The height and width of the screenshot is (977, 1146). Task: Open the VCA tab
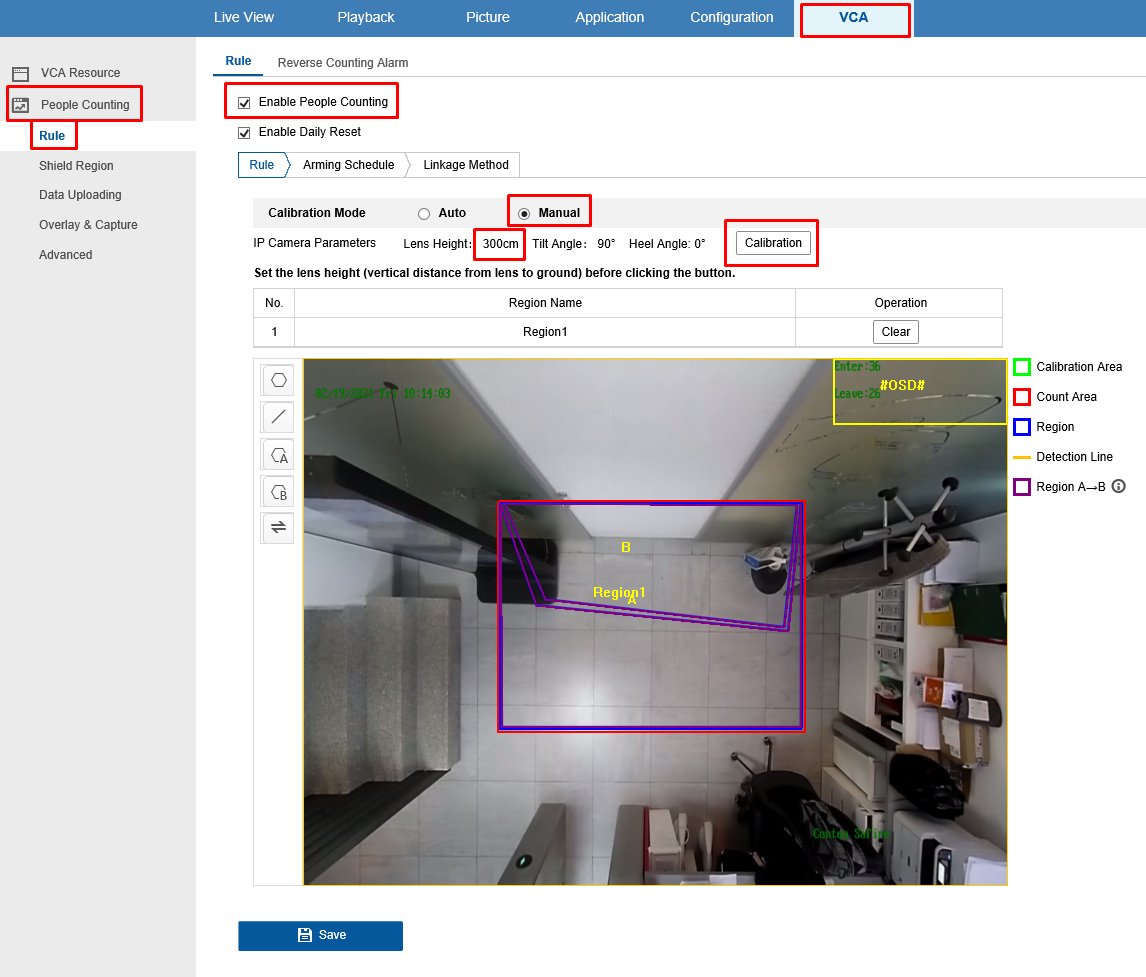pos(854,18)
